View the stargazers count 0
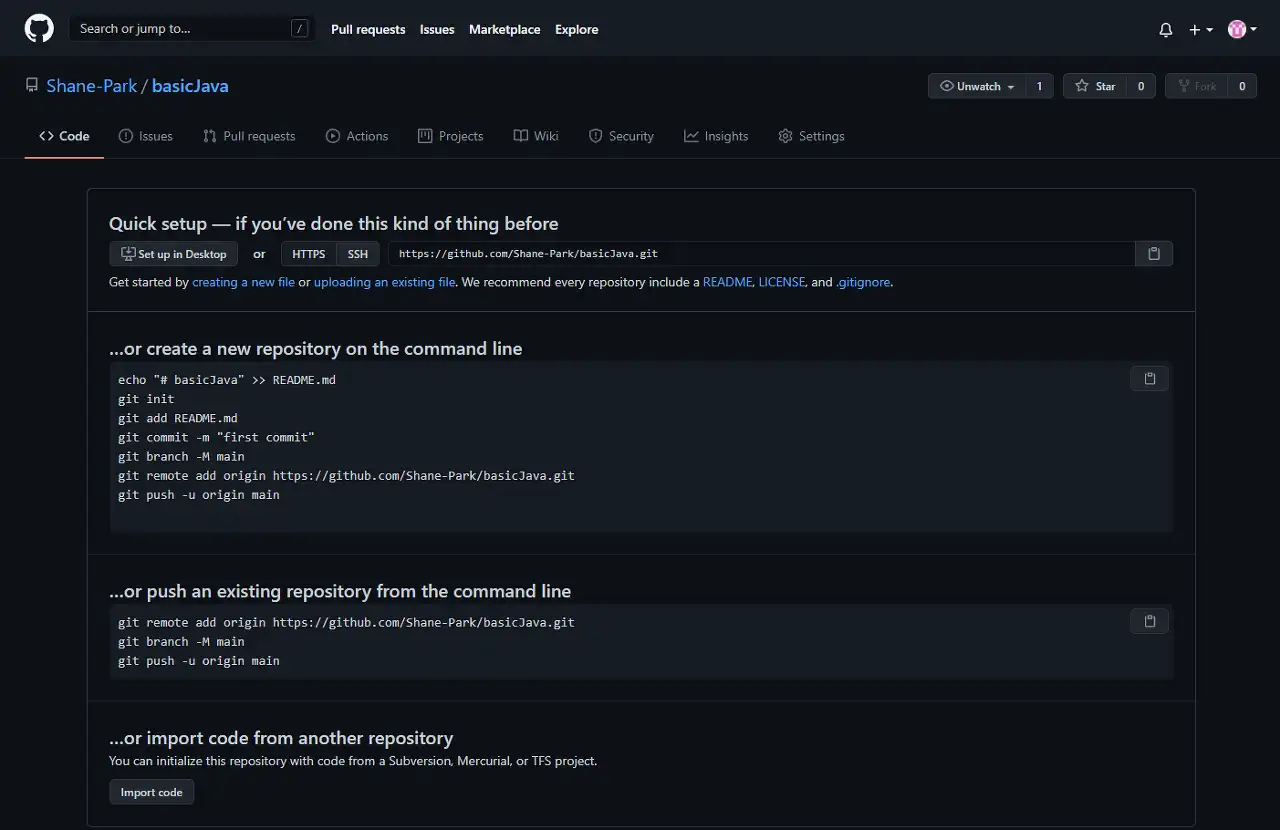The image size is (1280, 830). [1141, 86]
